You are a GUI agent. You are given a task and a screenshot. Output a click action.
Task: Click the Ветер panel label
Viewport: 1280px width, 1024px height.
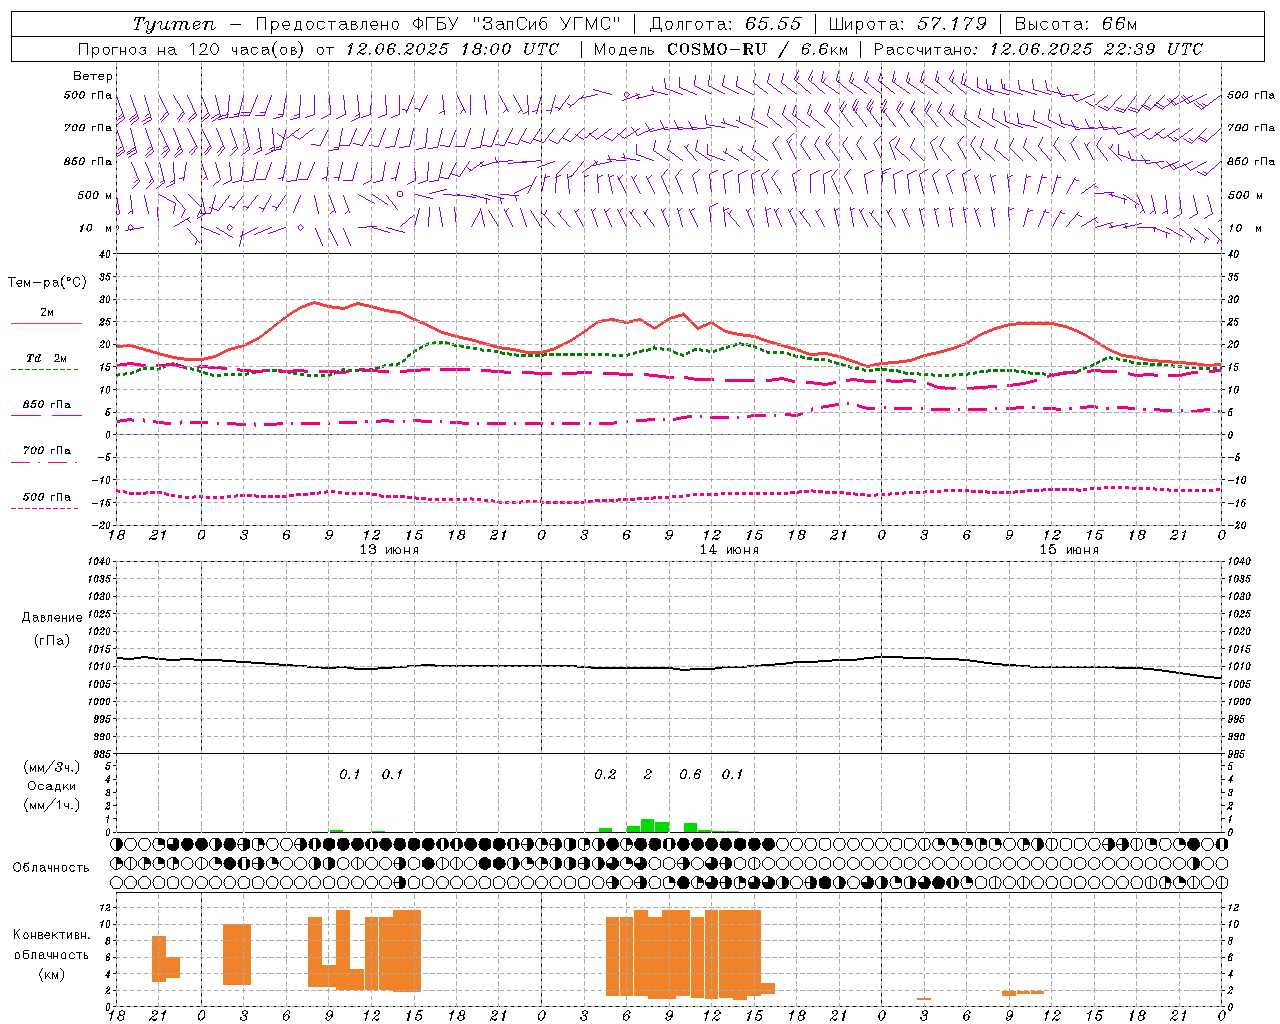tap(93, 76)
